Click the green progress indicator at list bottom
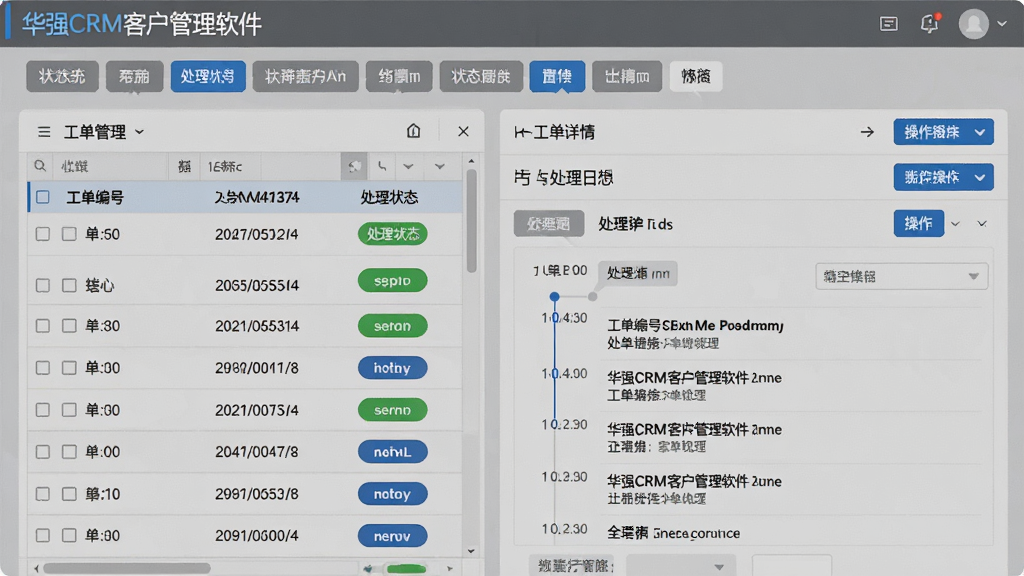 (406, 569)
